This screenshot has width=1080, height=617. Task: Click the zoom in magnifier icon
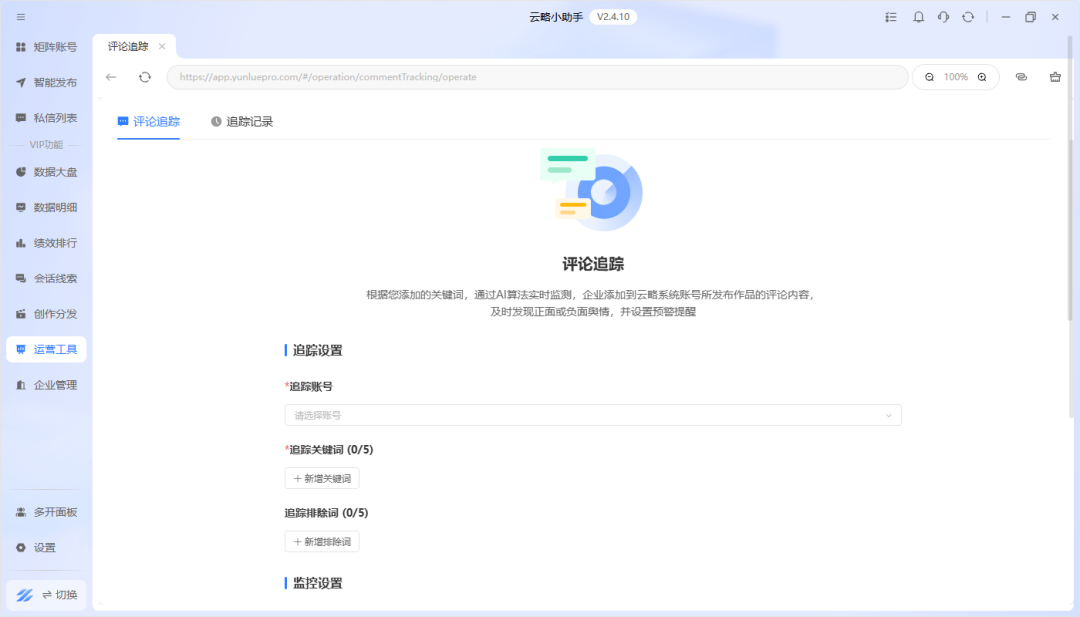point(982,77)
